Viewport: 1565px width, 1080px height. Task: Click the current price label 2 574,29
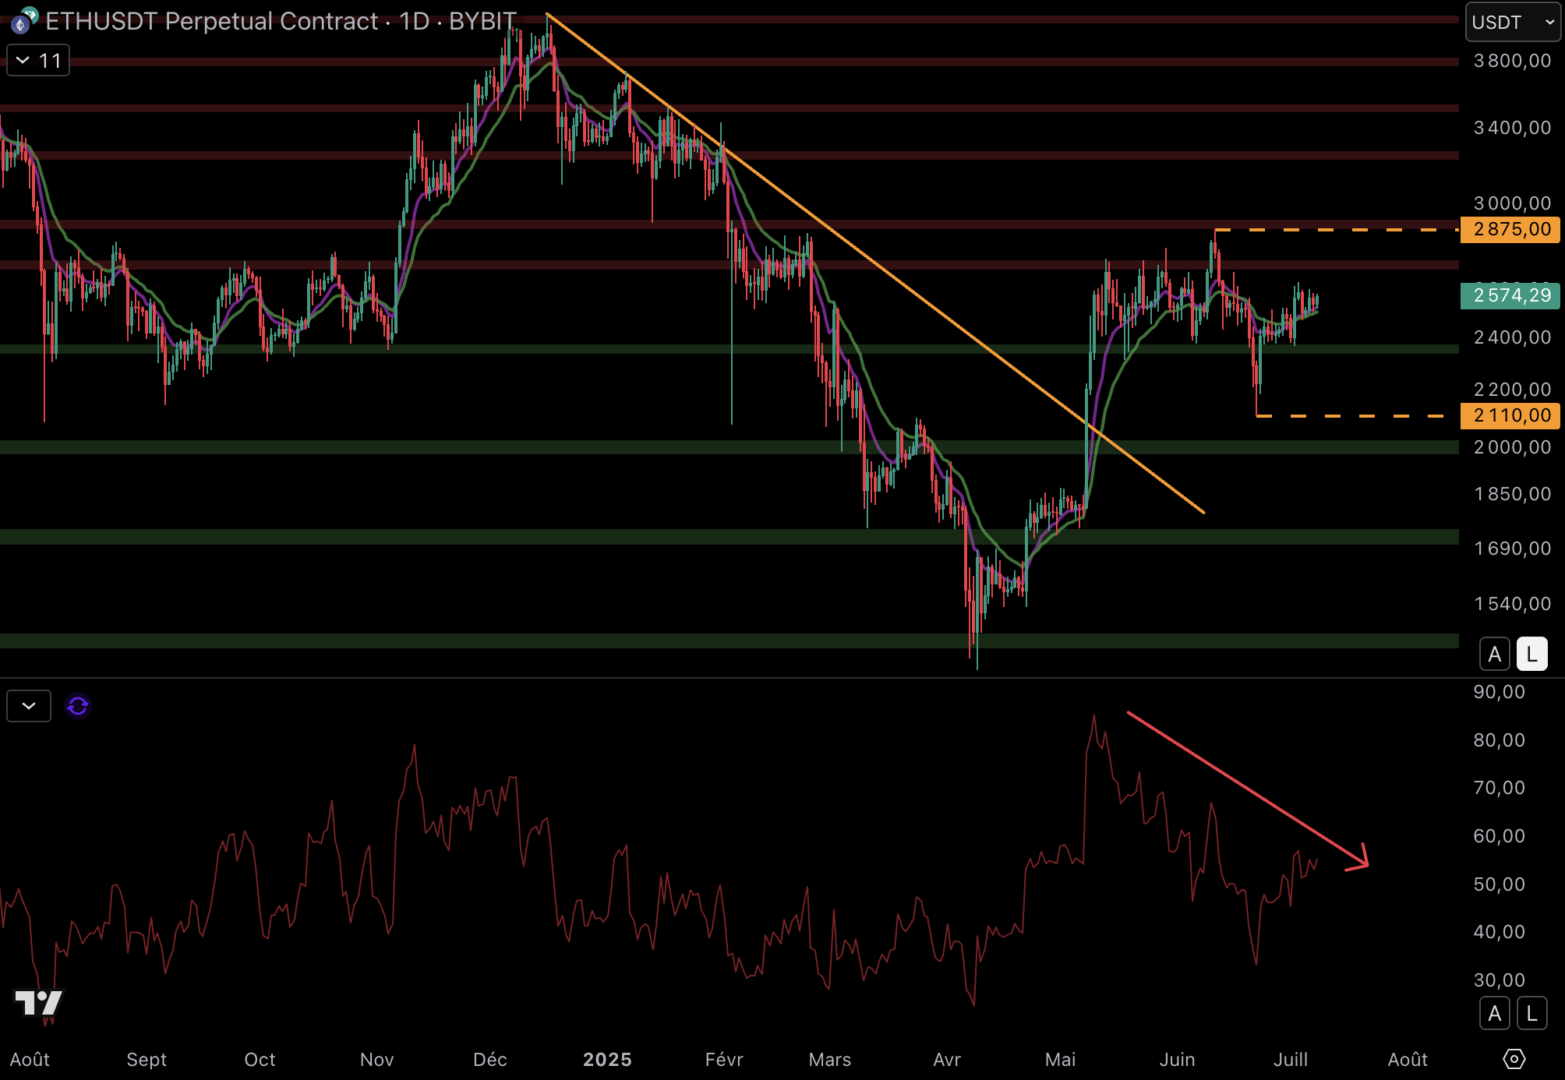tap(1510, 295)
